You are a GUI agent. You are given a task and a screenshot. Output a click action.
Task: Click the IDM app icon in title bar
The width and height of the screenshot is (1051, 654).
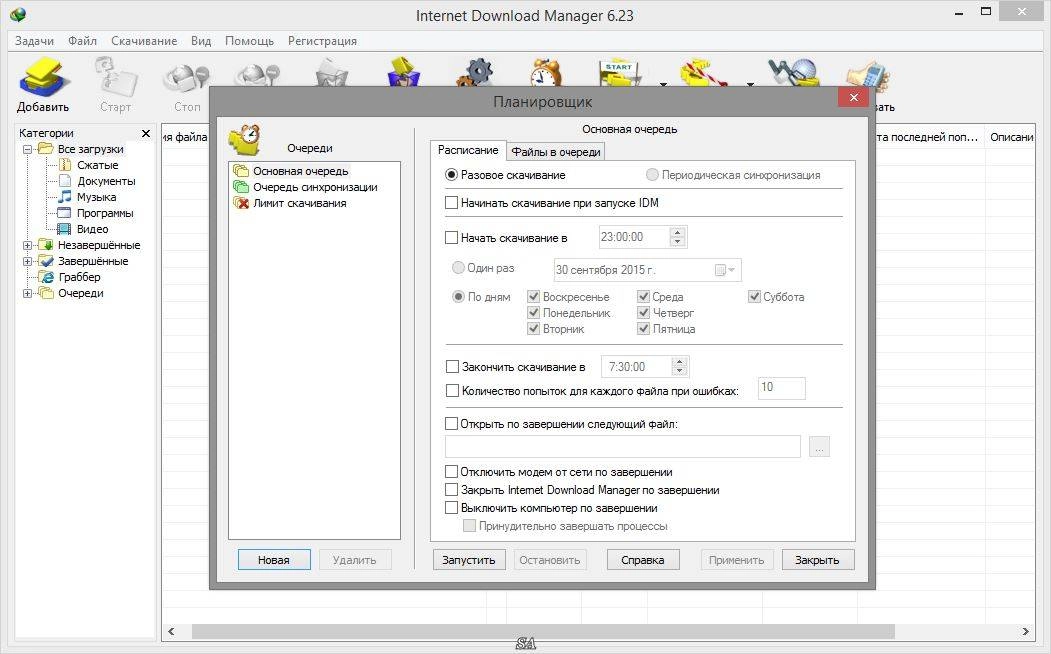coord(18,14)
